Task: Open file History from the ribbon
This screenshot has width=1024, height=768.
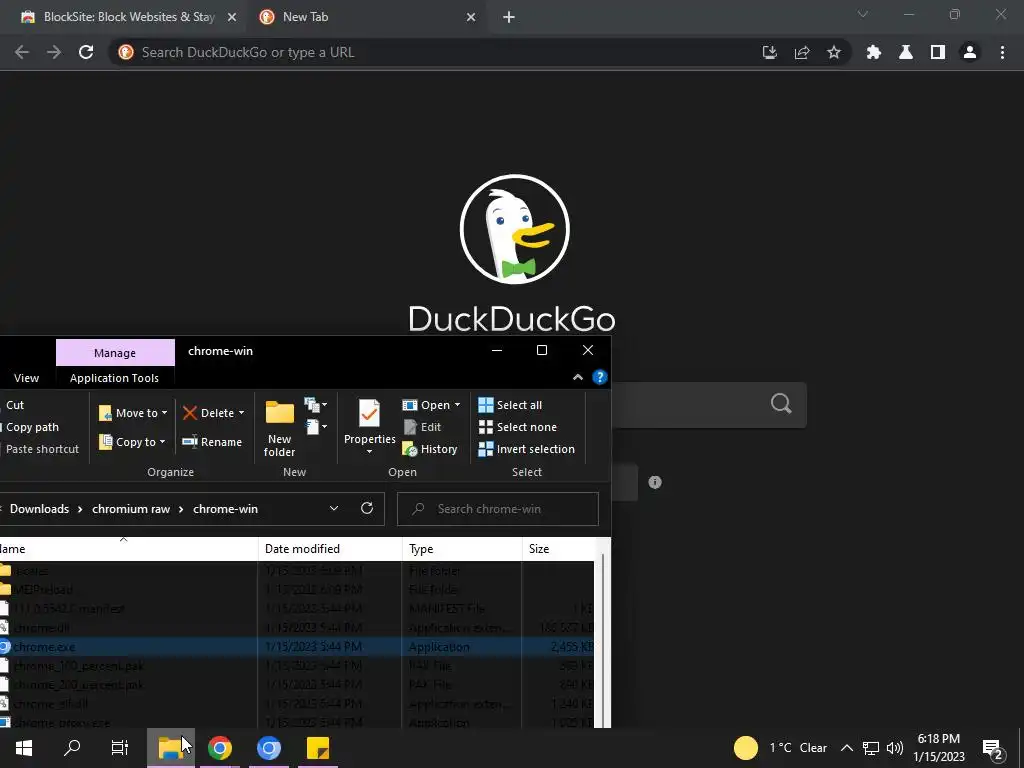Action: [430, 449]
